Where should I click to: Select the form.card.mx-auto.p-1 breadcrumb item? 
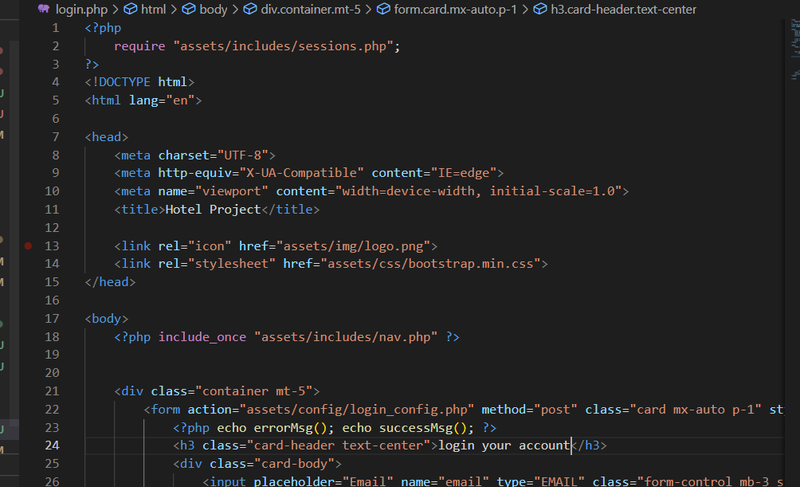pos(458,9)
